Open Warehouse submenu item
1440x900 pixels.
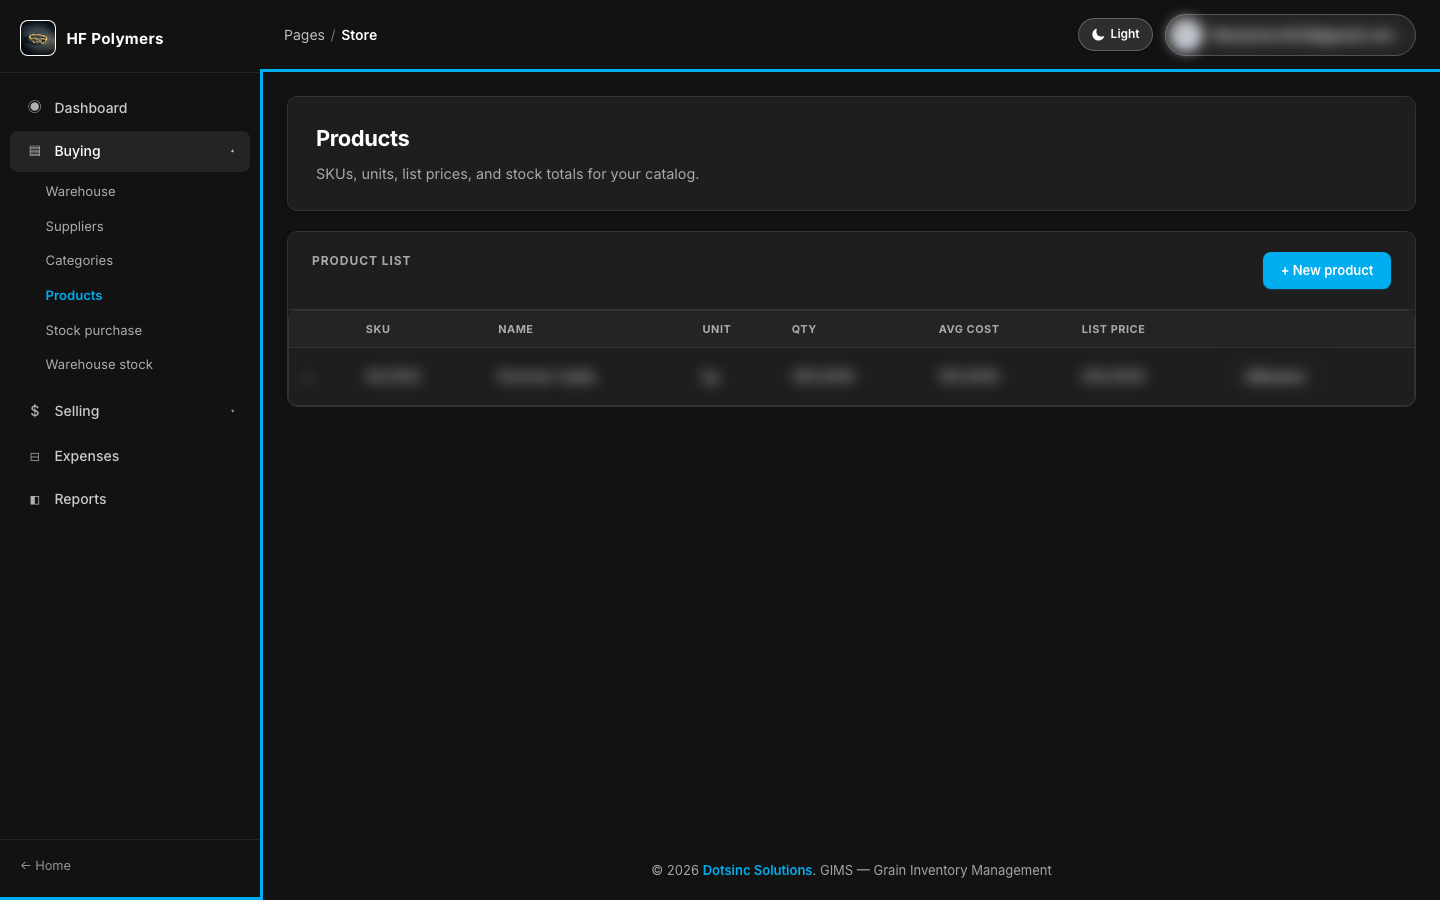80,191
